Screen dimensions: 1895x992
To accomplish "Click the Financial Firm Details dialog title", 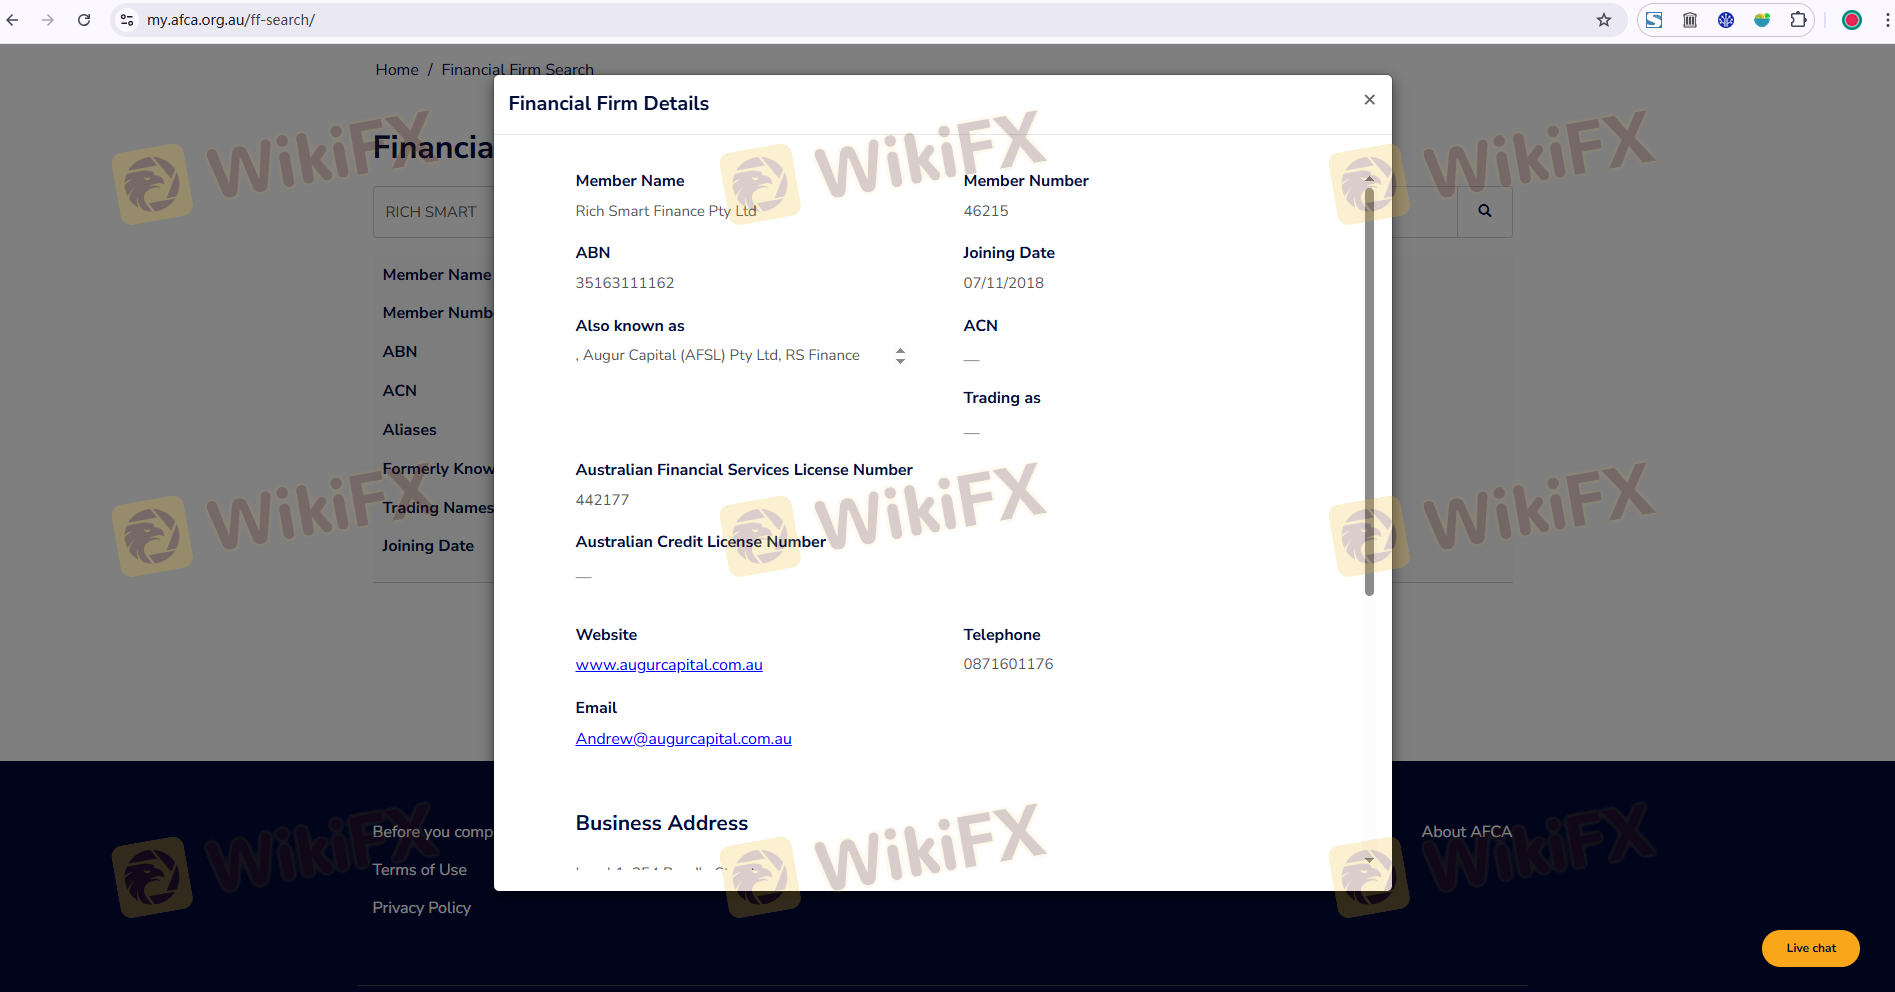I will click(609, 104).
